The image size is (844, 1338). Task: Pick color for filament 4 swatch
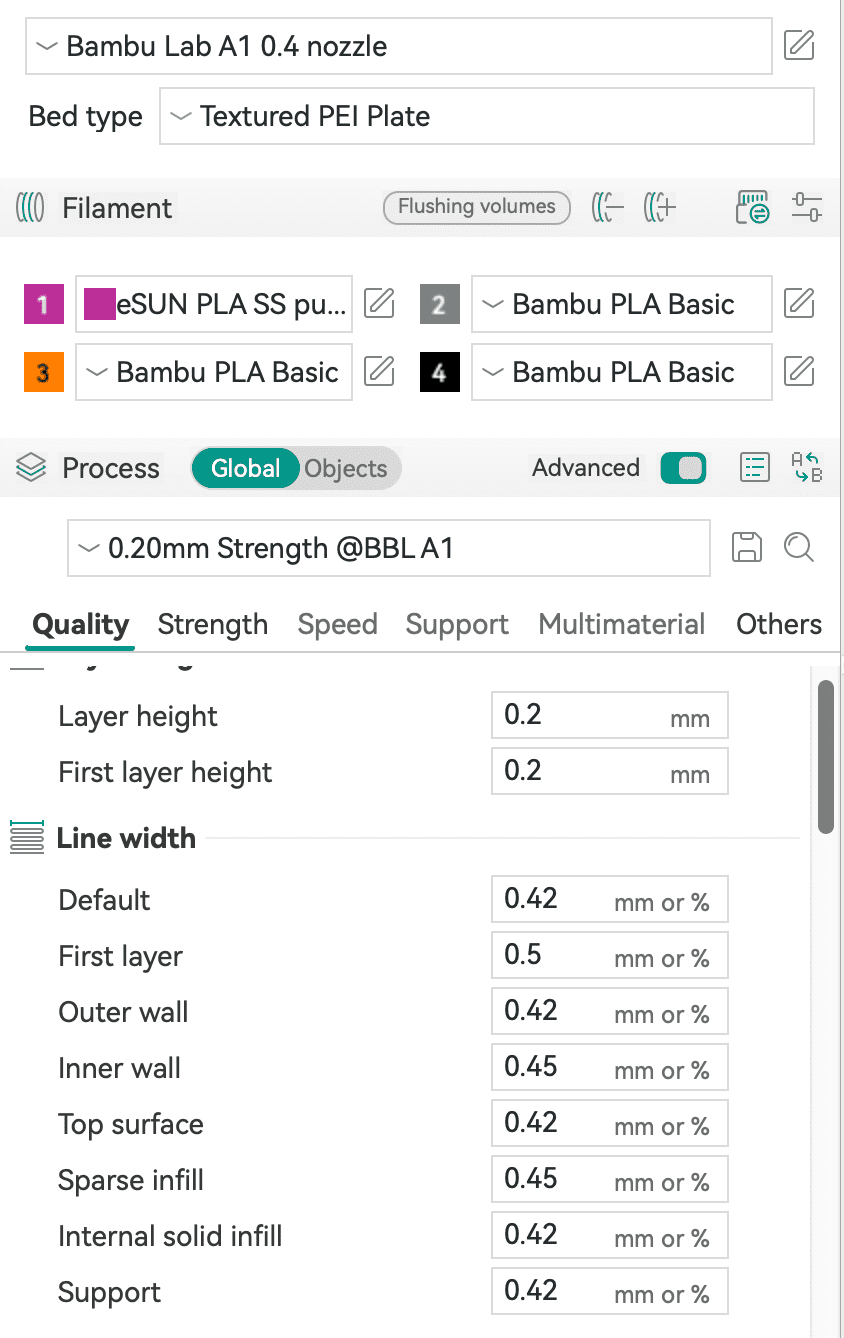[439, 372]
